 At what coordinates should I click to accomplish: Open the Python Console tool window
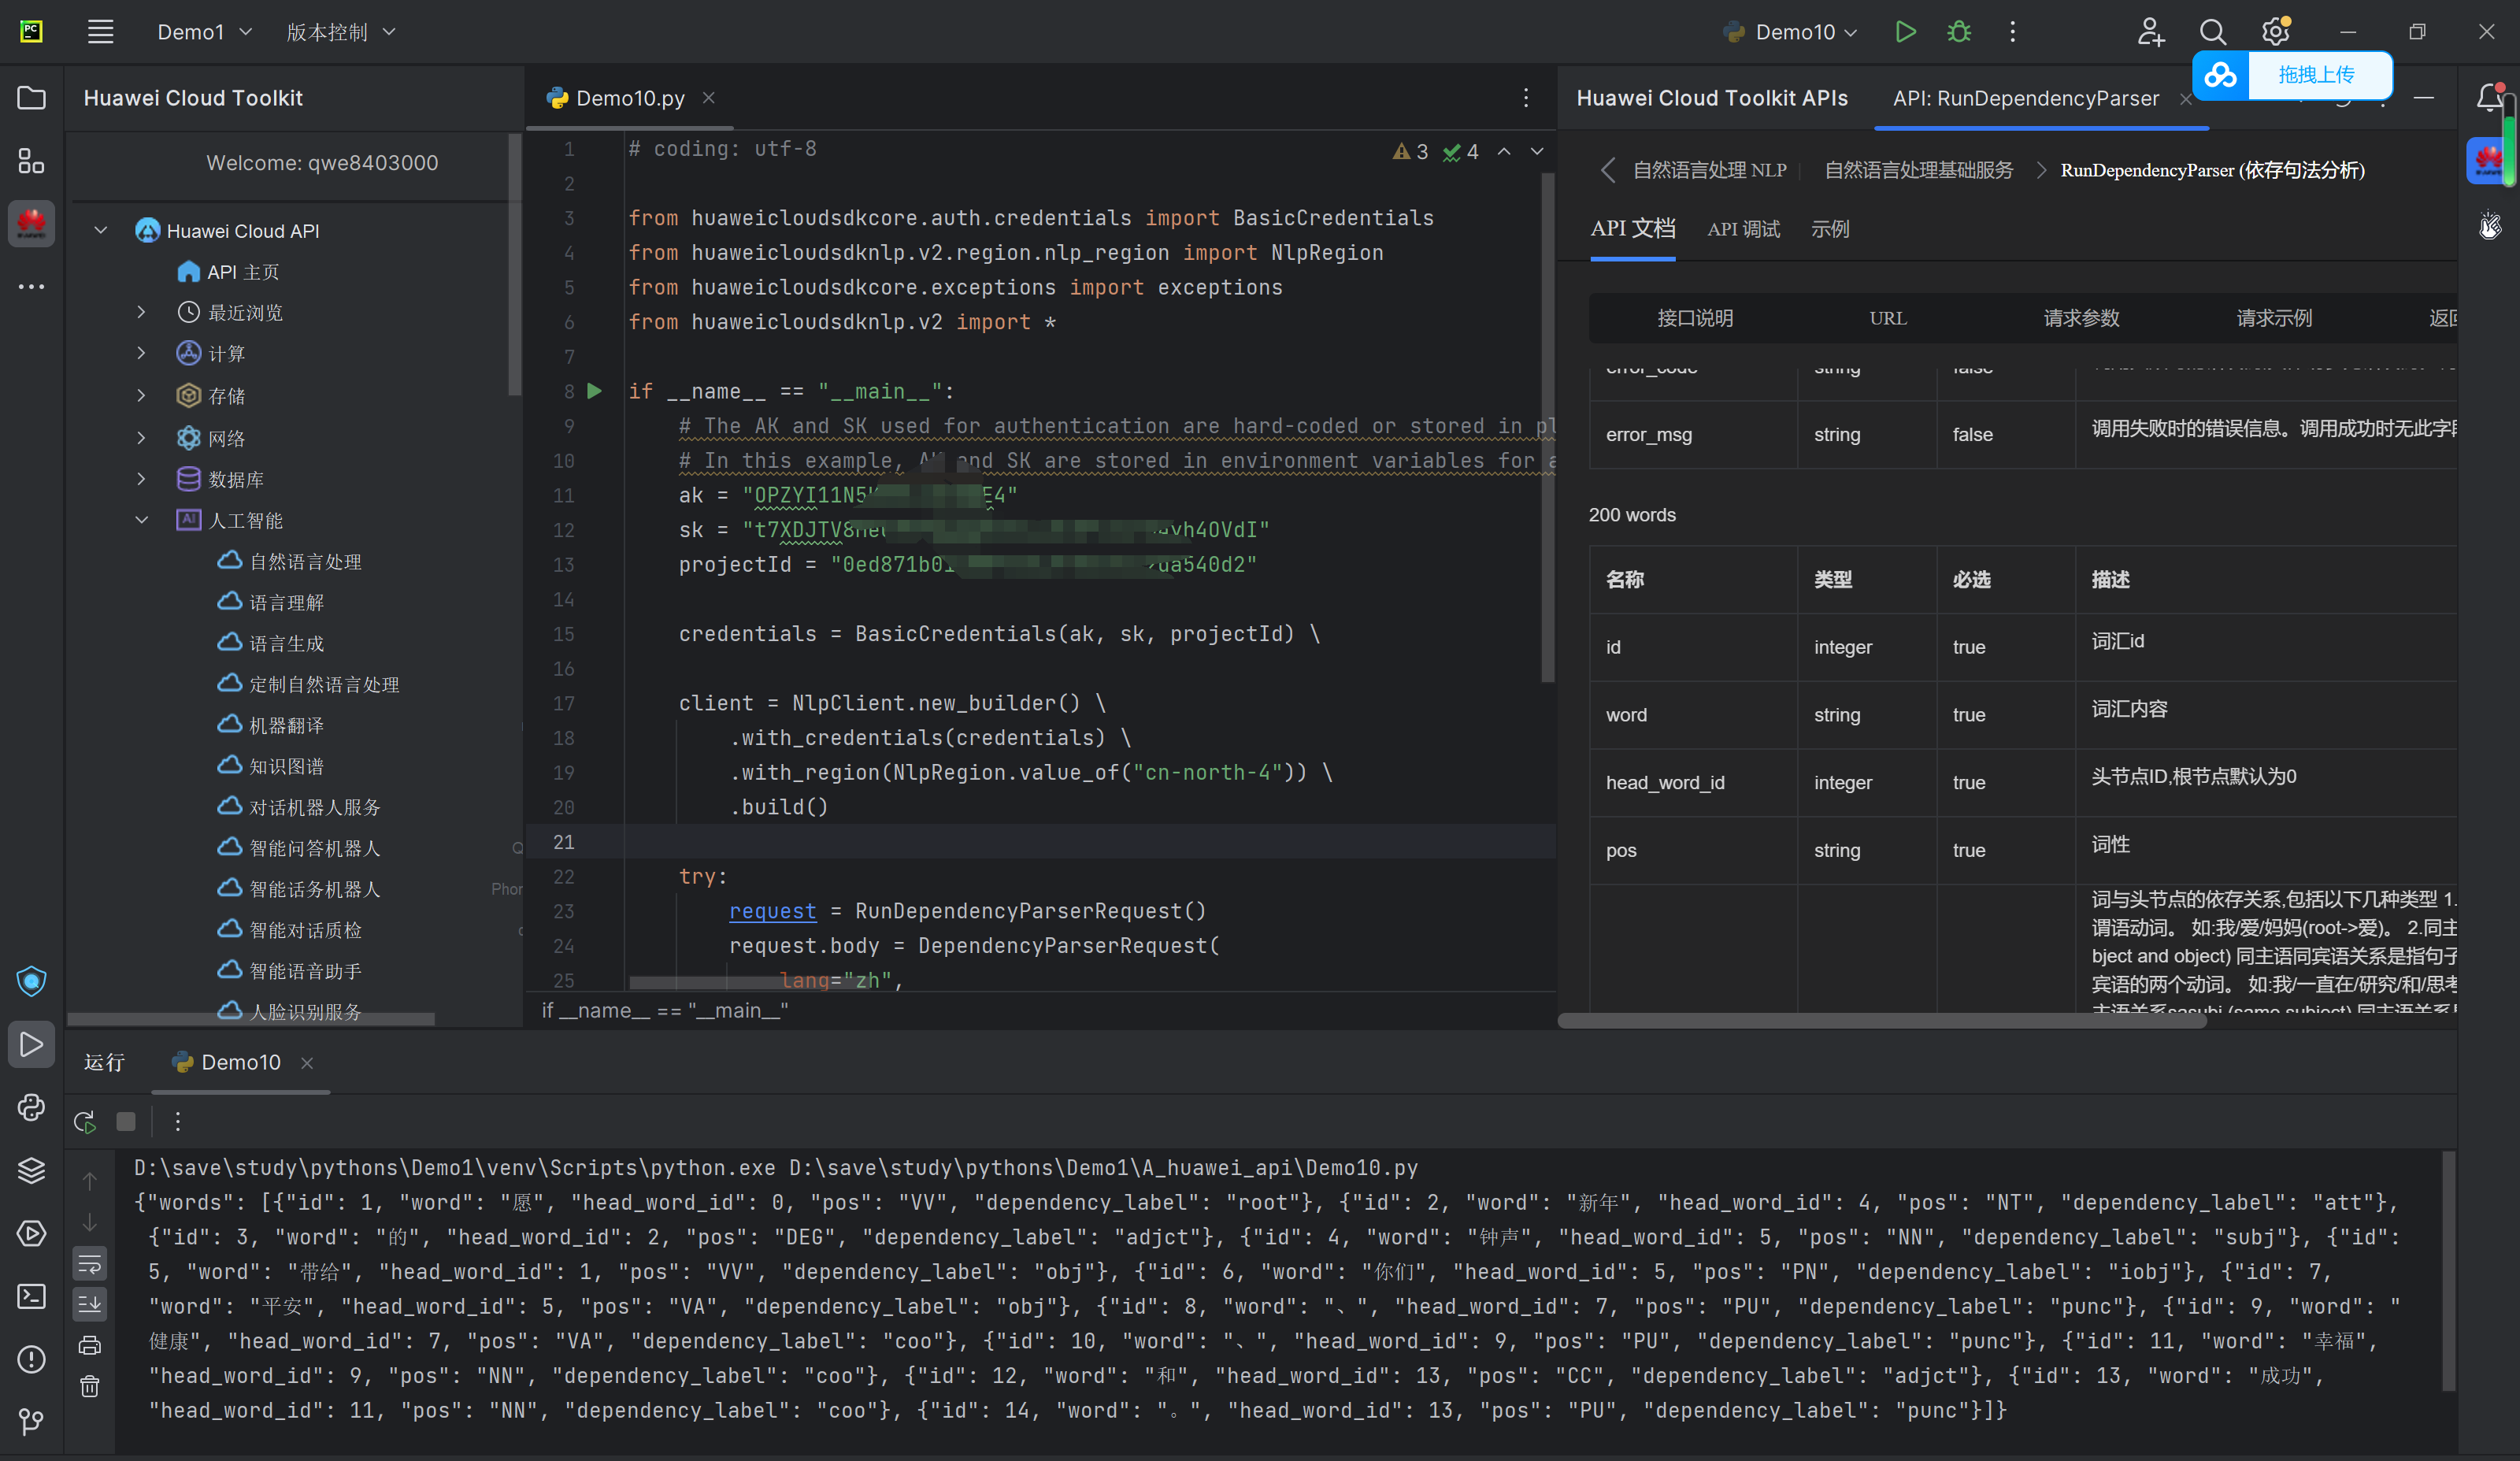coord(31,1107)
